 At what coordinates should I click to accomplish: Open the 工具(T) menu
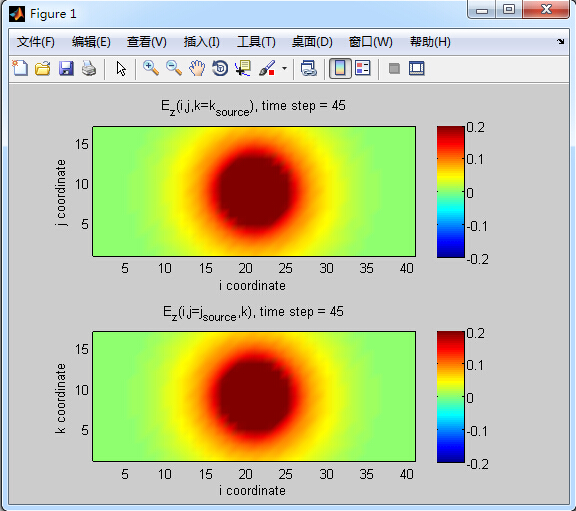coord(256,42)
